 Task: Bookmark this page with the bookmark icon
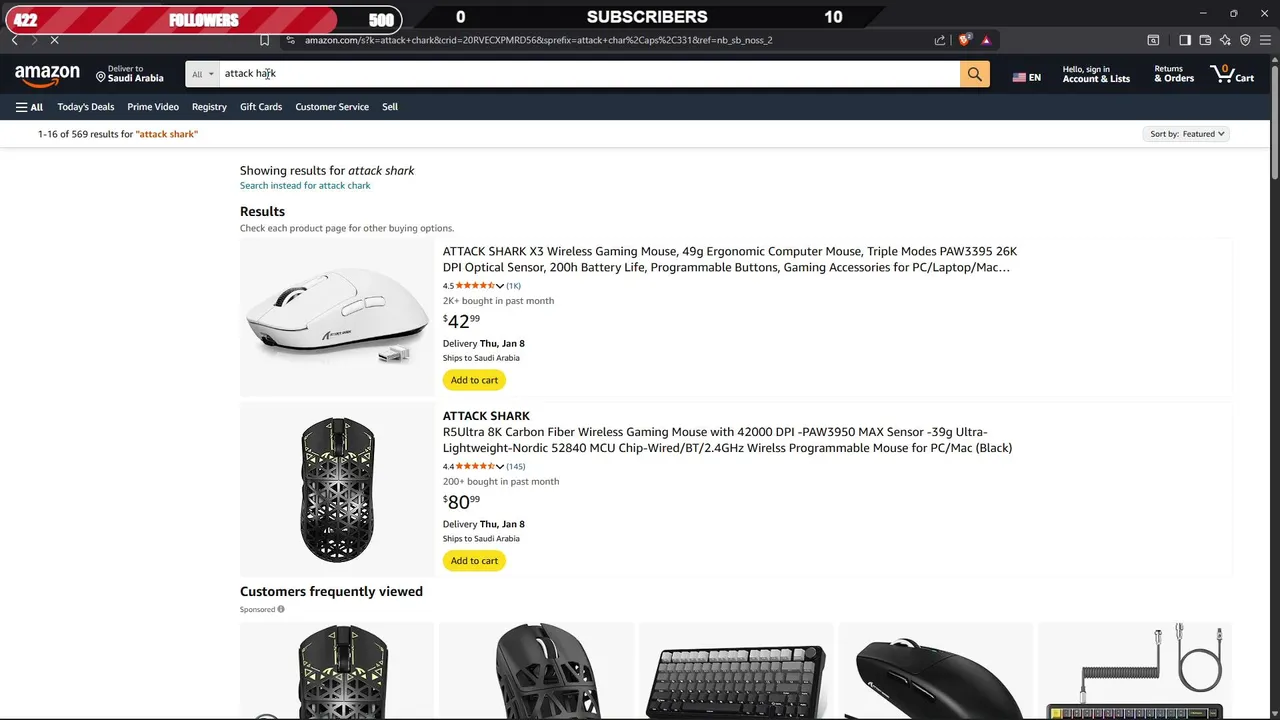point(264,40)
